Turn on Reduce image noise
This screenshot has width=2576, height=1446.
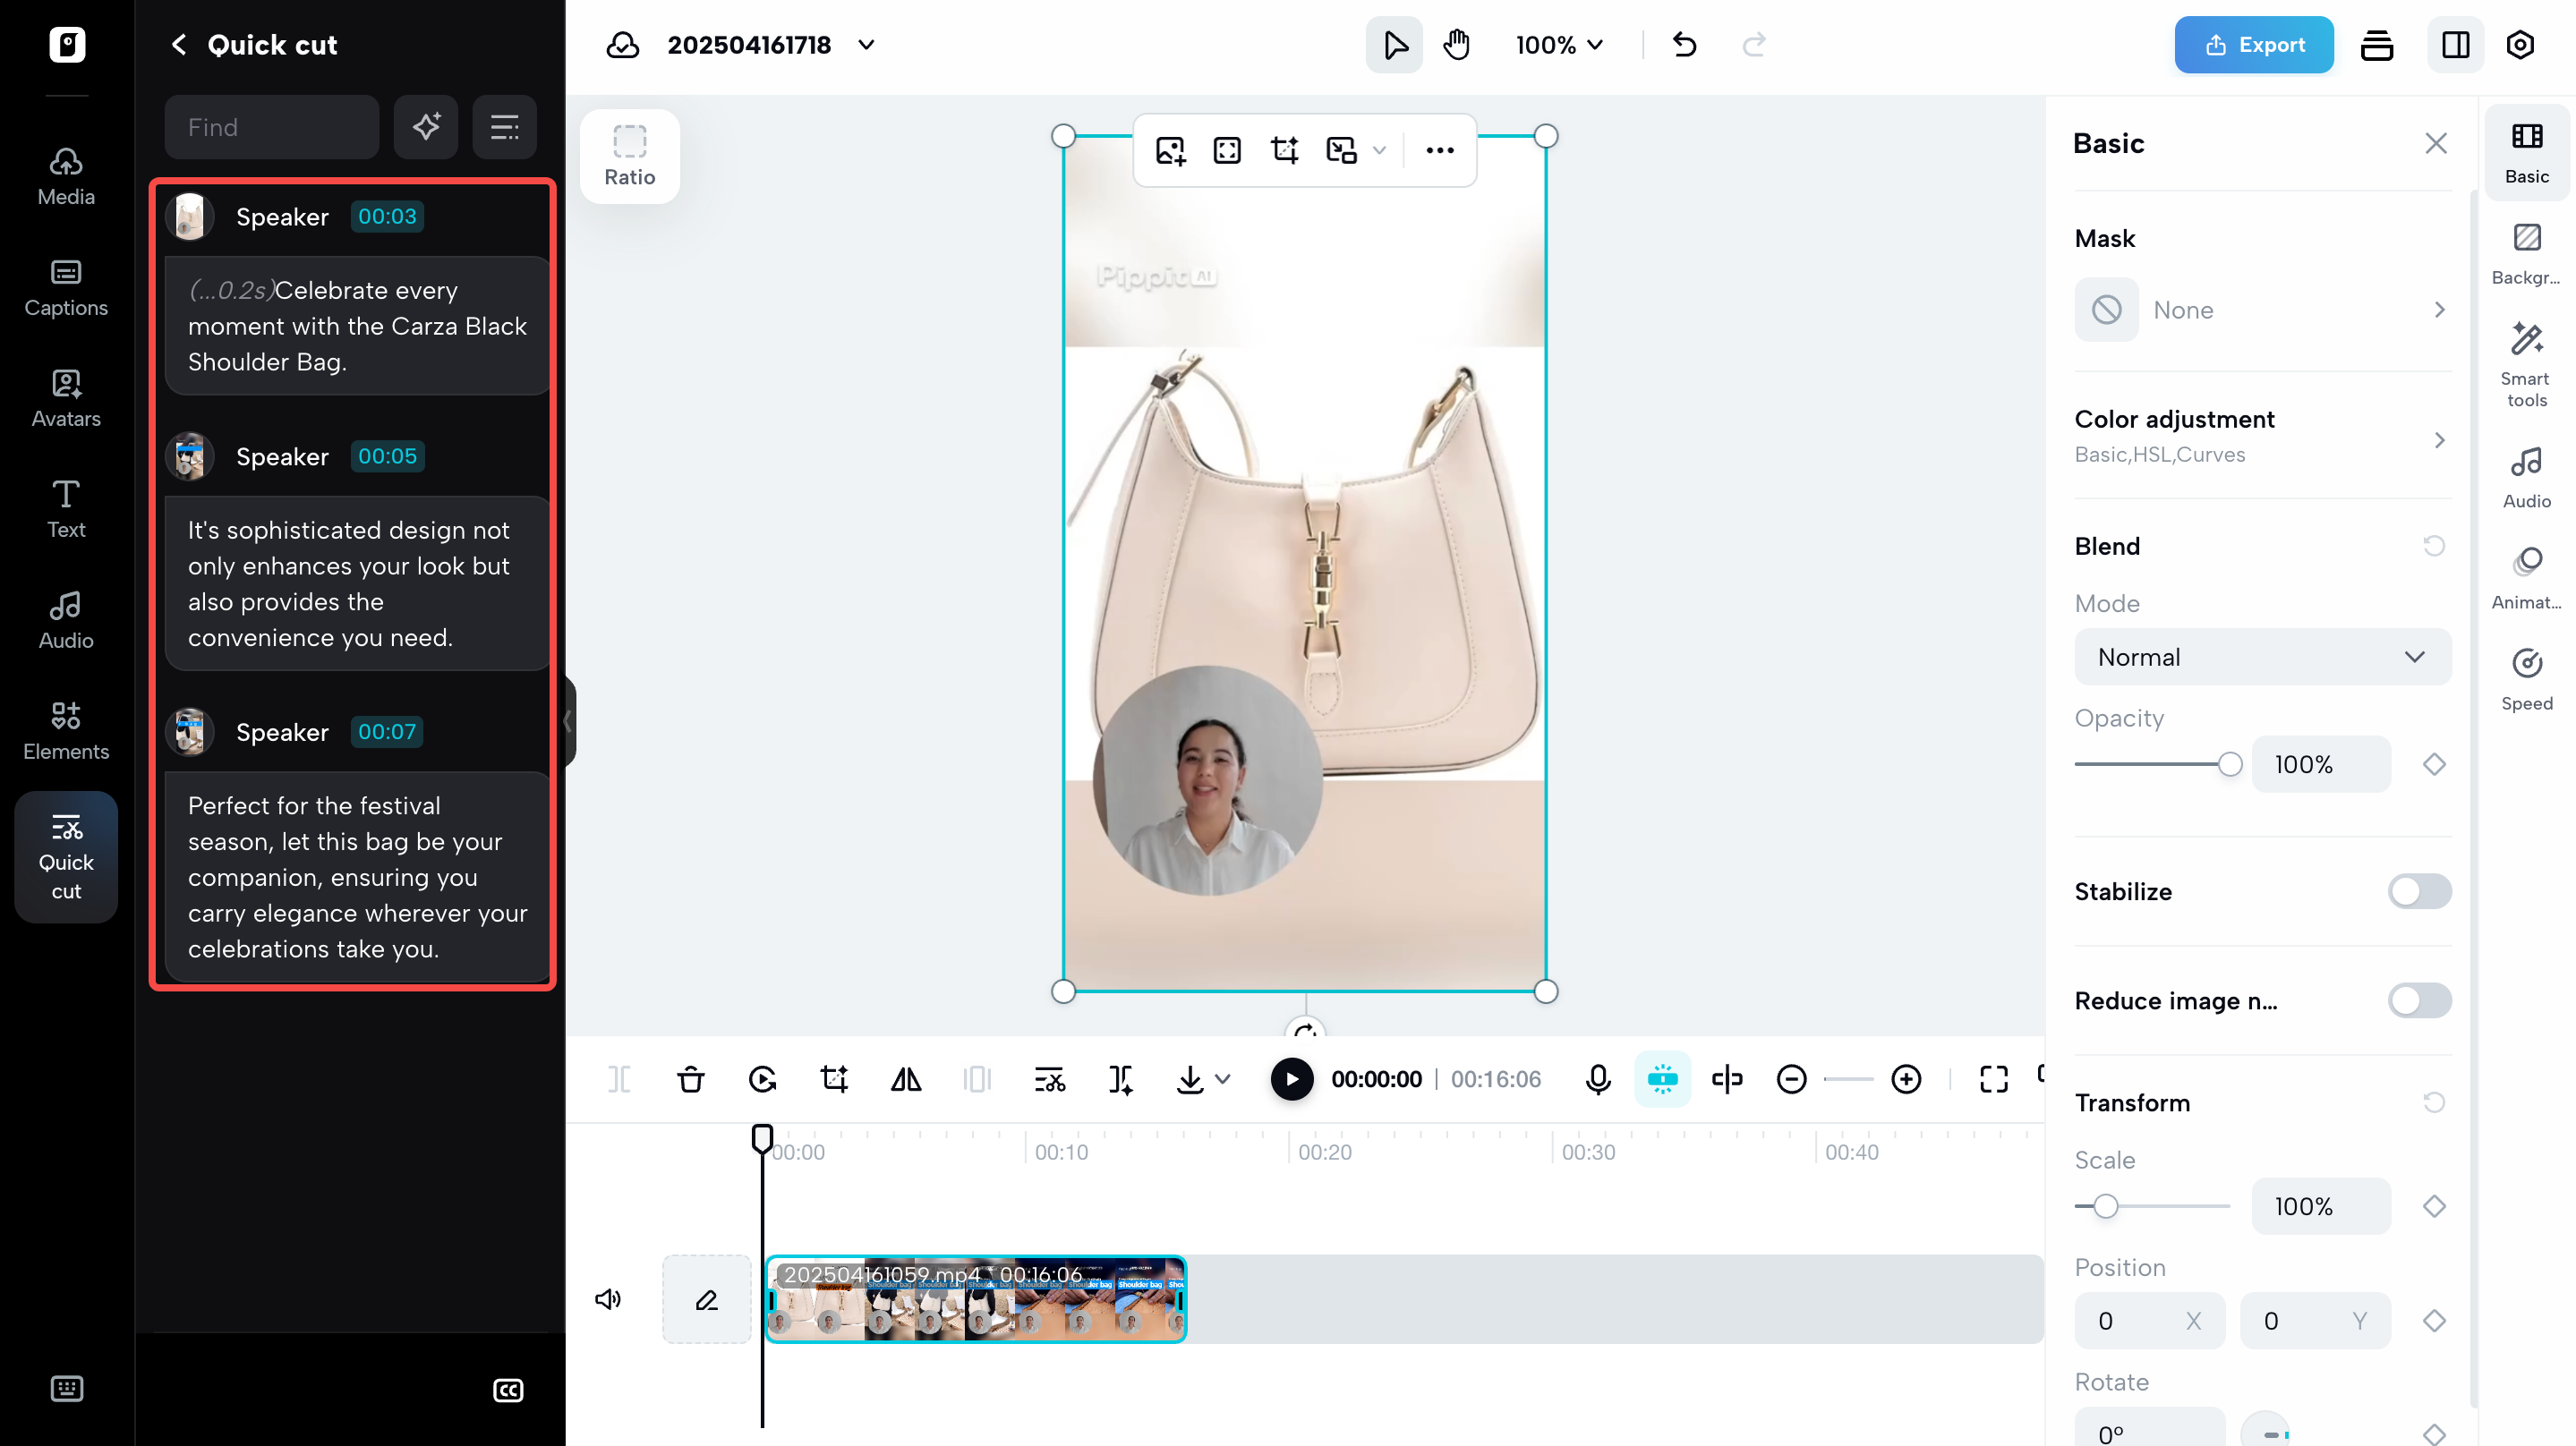2418,1000
